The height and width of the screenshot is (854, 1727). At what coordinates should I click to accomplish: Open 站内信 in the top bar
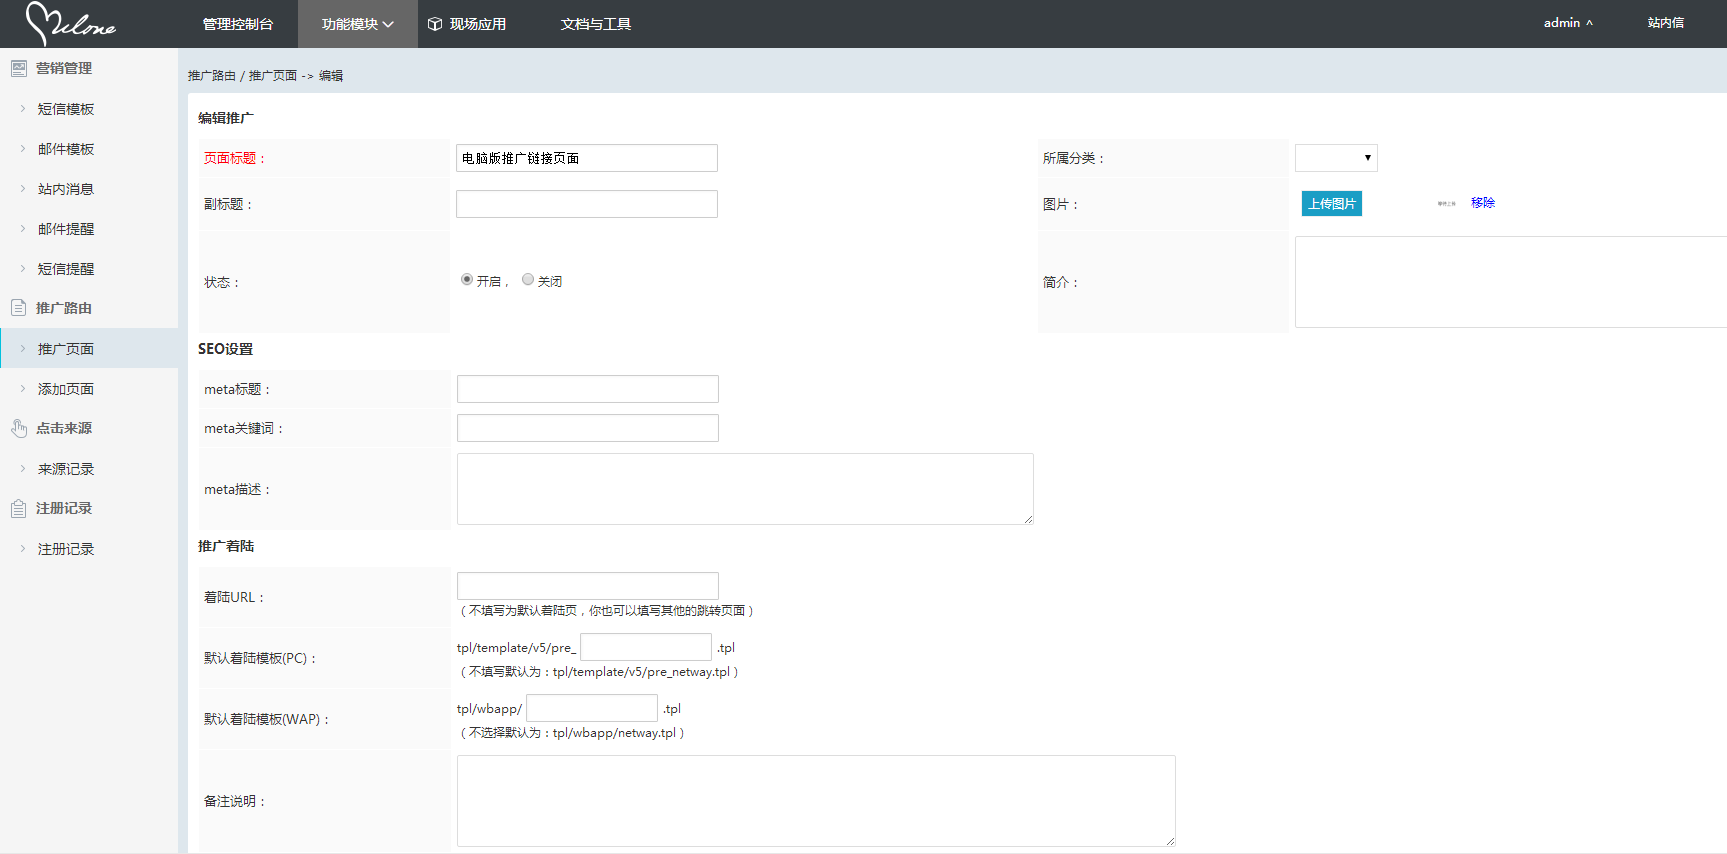click(1665, 23)
